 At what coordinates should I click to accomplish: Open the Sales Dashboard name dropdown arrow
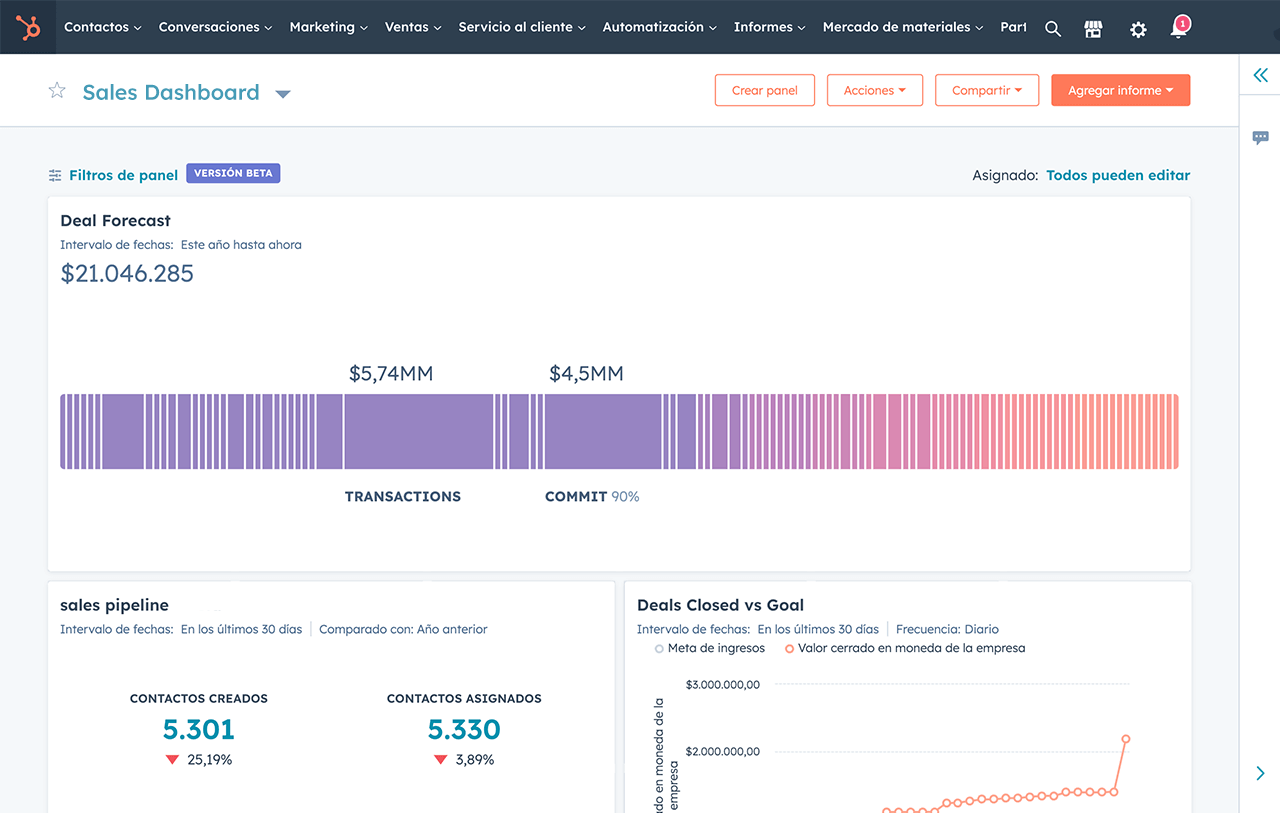283,94
